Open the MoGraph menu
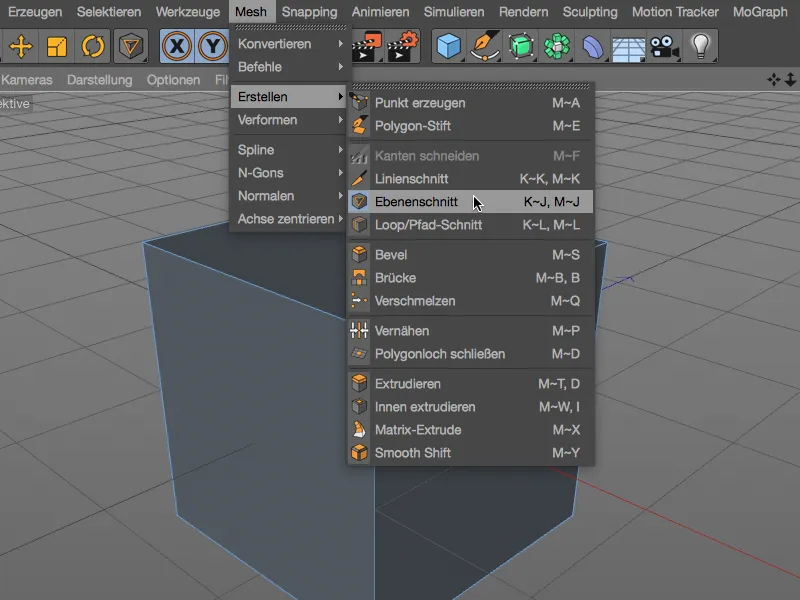 point(760,12)
